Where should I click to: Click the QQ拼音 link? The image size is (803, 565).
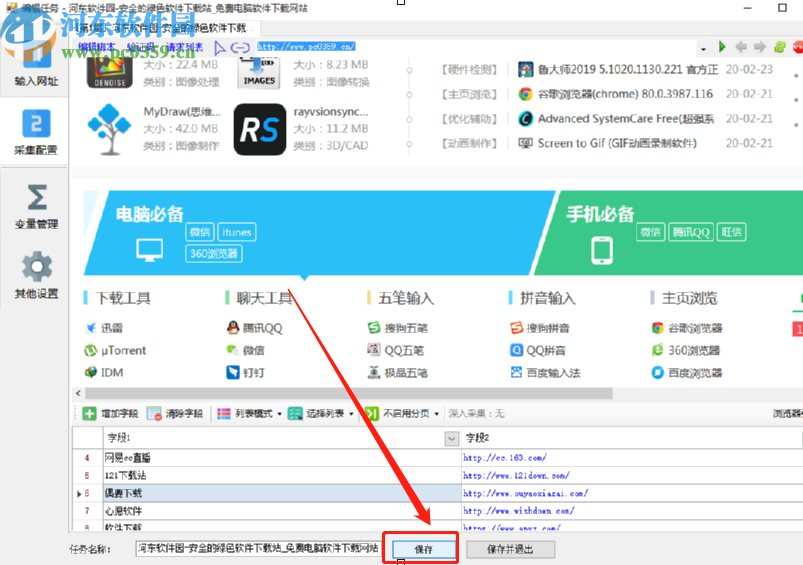point(546,350)
